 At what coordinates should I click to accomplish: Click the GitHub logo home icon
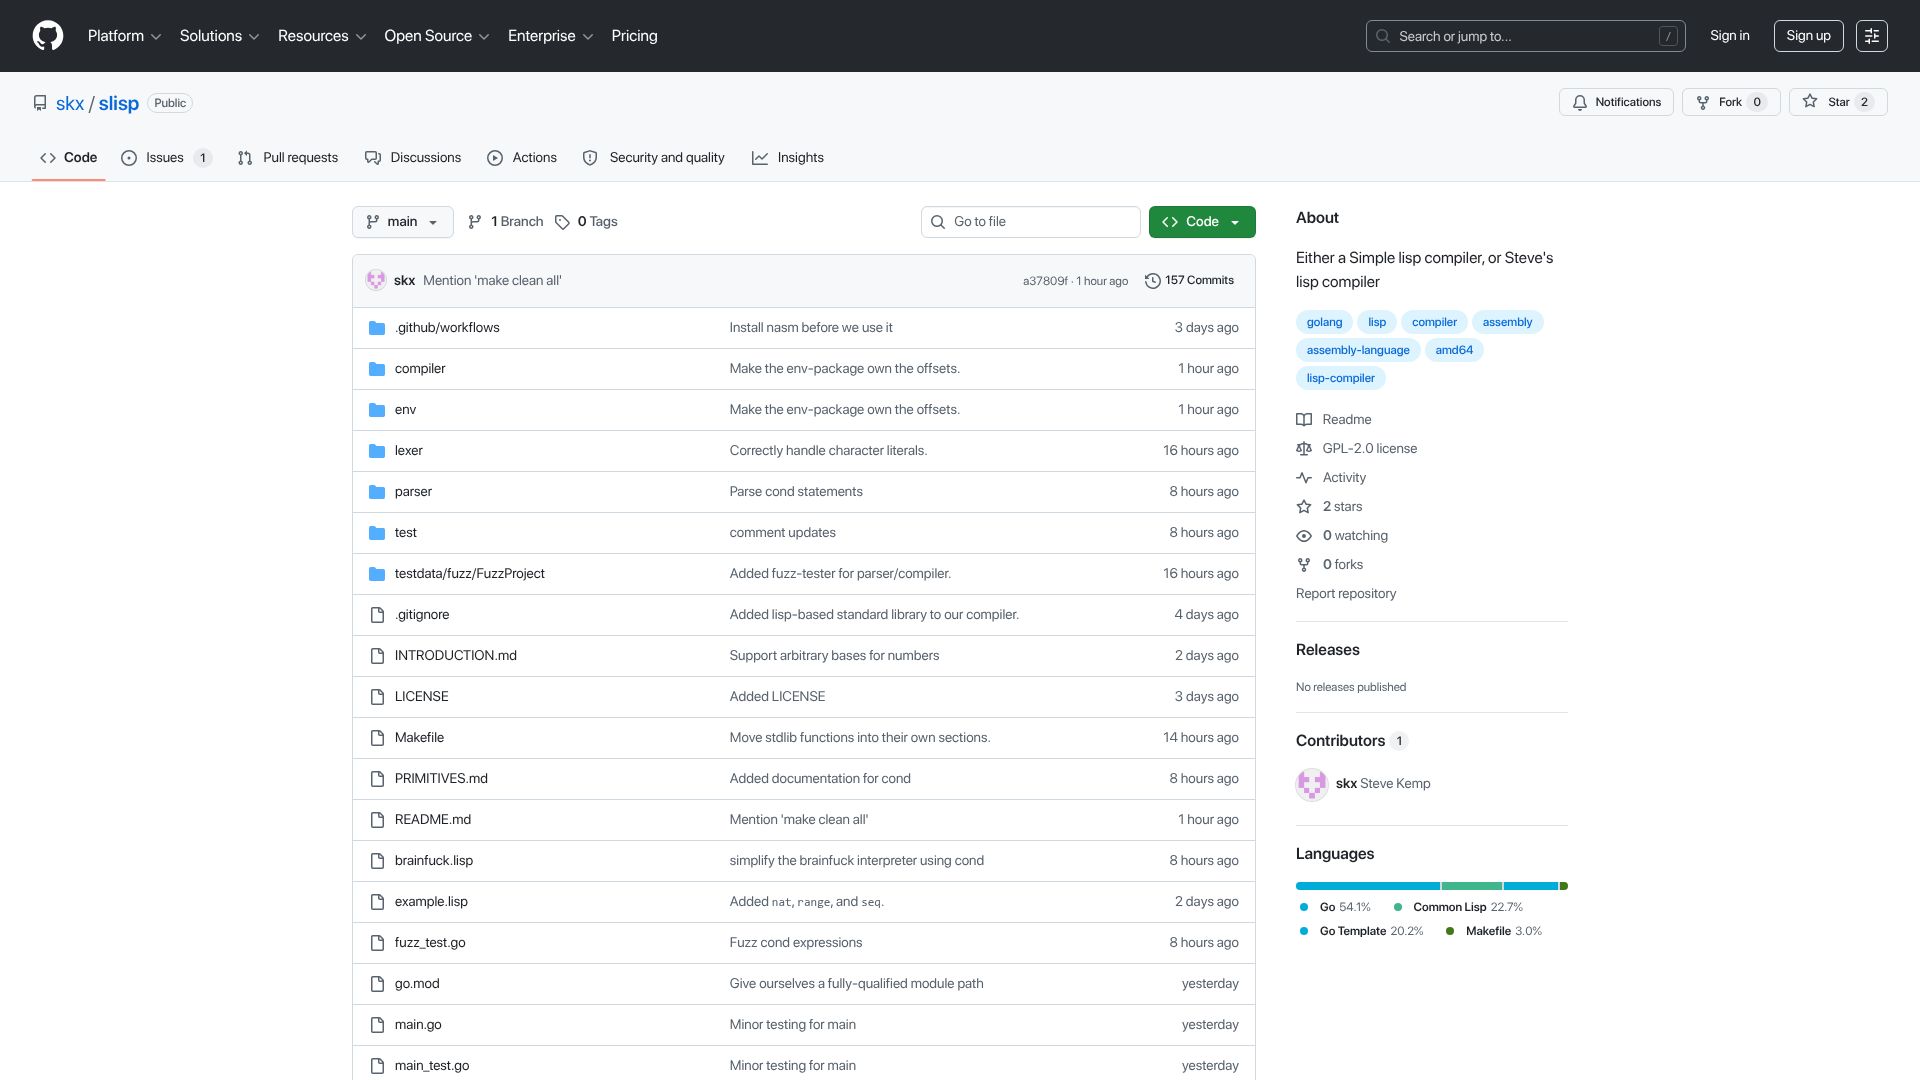point(48,36)
